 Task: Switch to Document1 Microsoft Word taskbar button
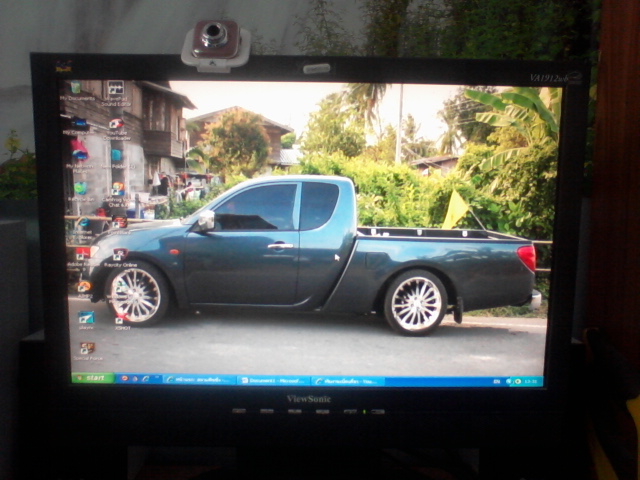[x=273, y=380]
